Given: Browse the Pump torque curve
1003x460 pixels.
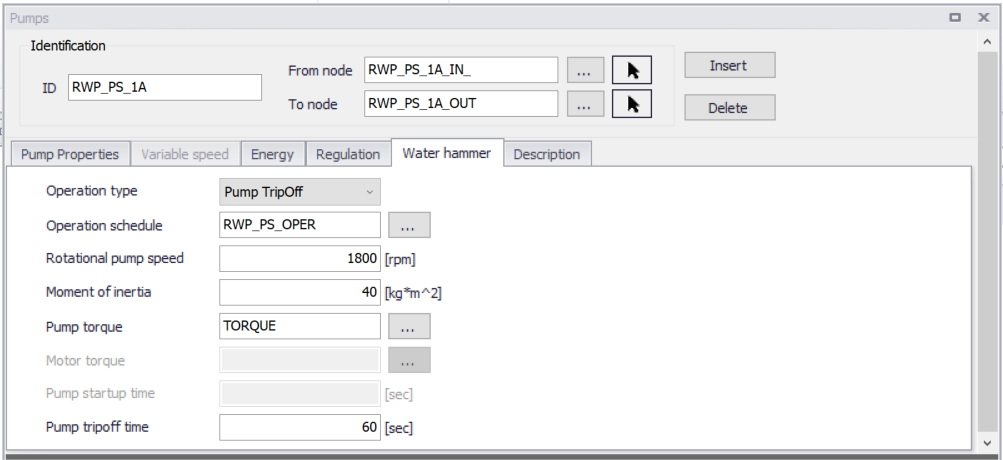Looking at the screenshot, I should point(409,326).
